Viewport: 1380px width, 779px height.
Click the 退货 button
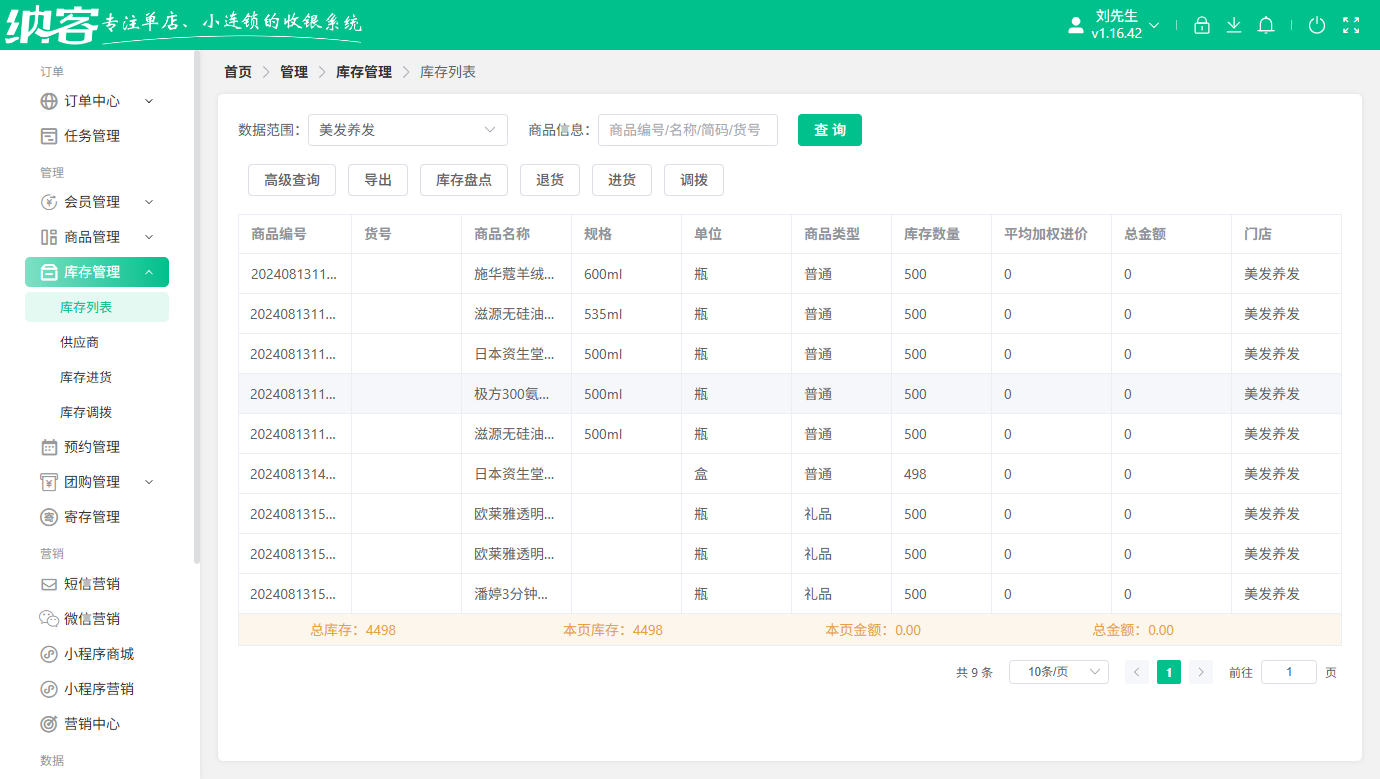[x=550, y=180]
